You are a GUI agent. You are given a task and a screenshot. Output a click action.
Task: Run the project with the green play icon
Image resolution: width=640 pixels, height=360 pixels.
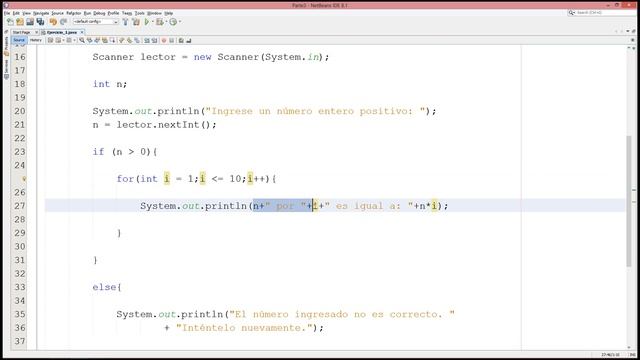tap(147, 22)
